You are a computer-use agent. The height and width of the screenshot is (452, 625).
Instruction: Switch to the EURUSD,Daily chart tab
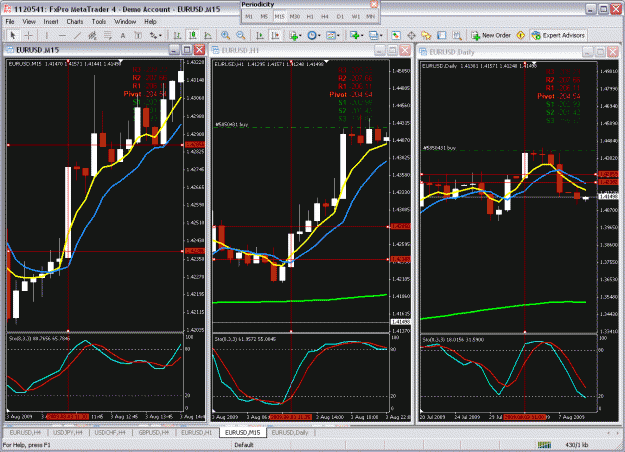pyautogui.click(x=290, y=432)
